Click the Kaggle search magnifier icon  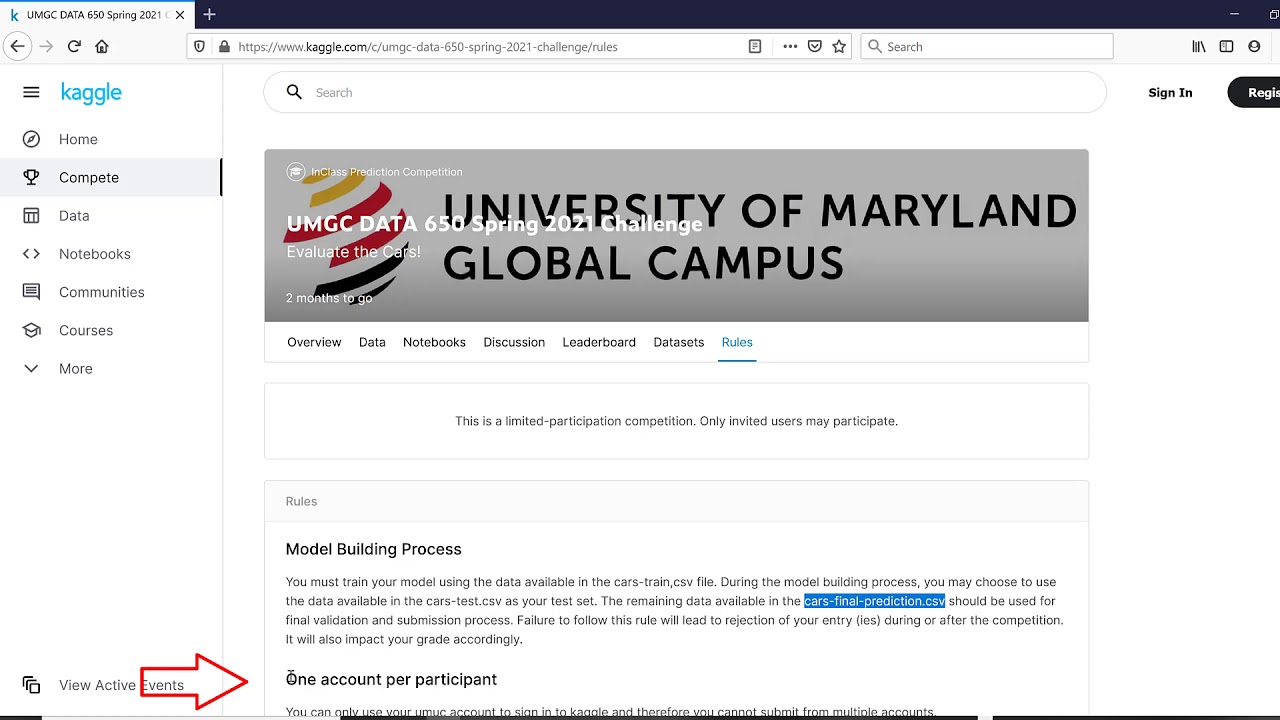point(294,92)
